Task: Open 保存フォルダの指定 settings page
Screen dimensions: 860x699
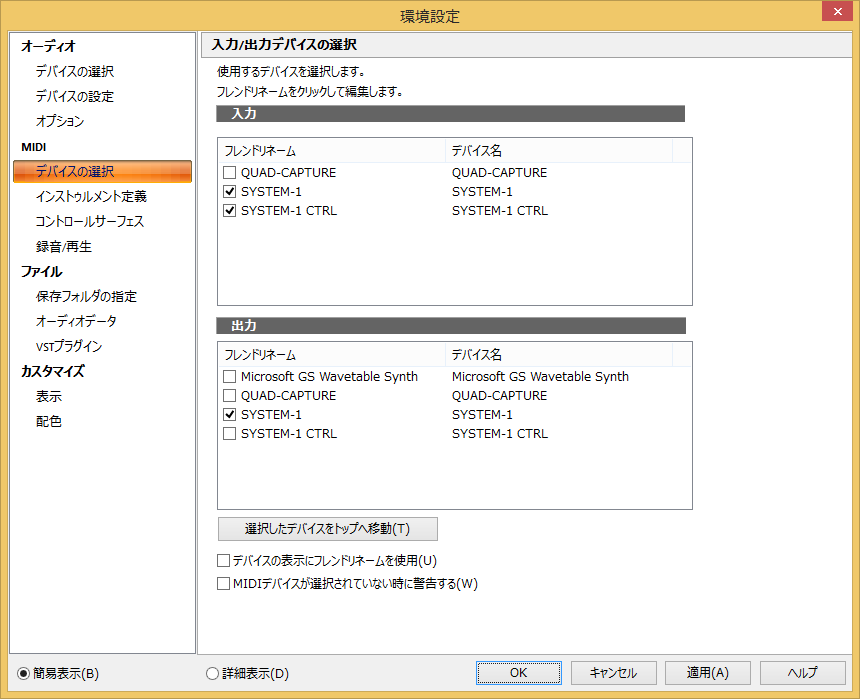Action: click(86, 296)
